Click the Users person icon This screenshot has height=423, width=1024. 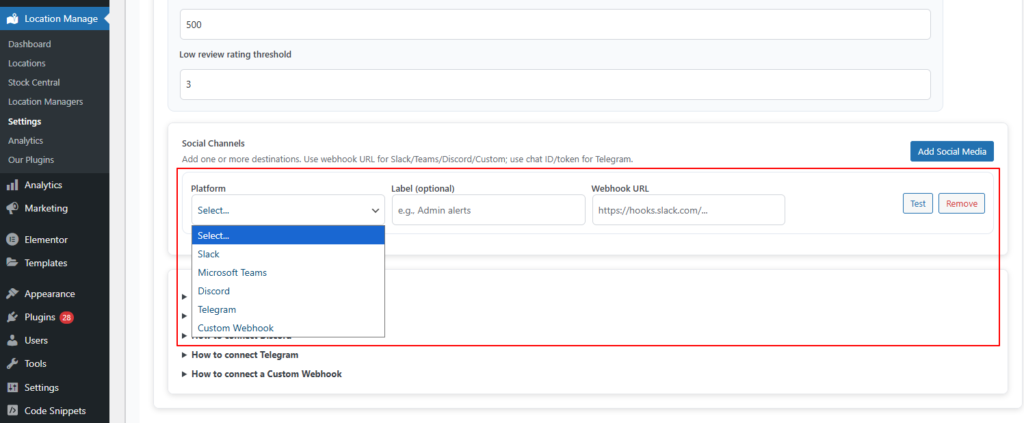click(12, 340)
